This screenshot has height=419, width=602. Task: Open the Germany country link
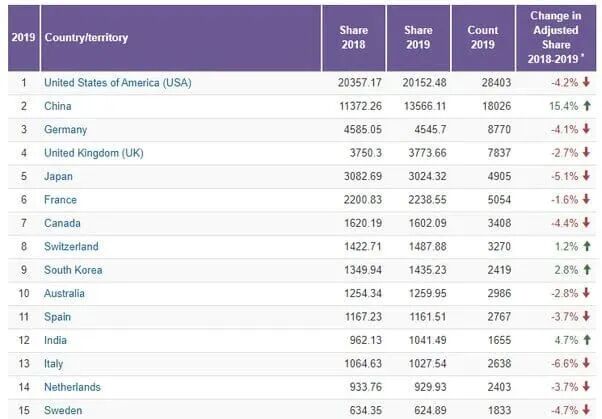tap(66, 129)
